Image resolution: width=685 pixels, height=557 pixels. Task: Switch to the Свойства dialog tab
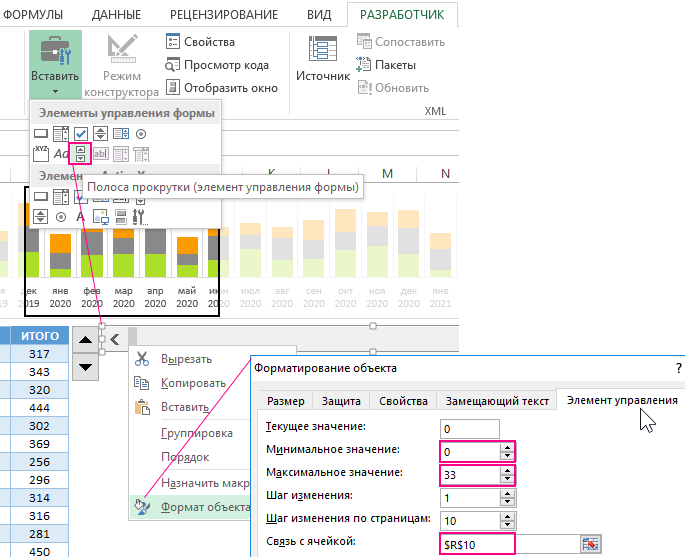click(x=403, y=401)
